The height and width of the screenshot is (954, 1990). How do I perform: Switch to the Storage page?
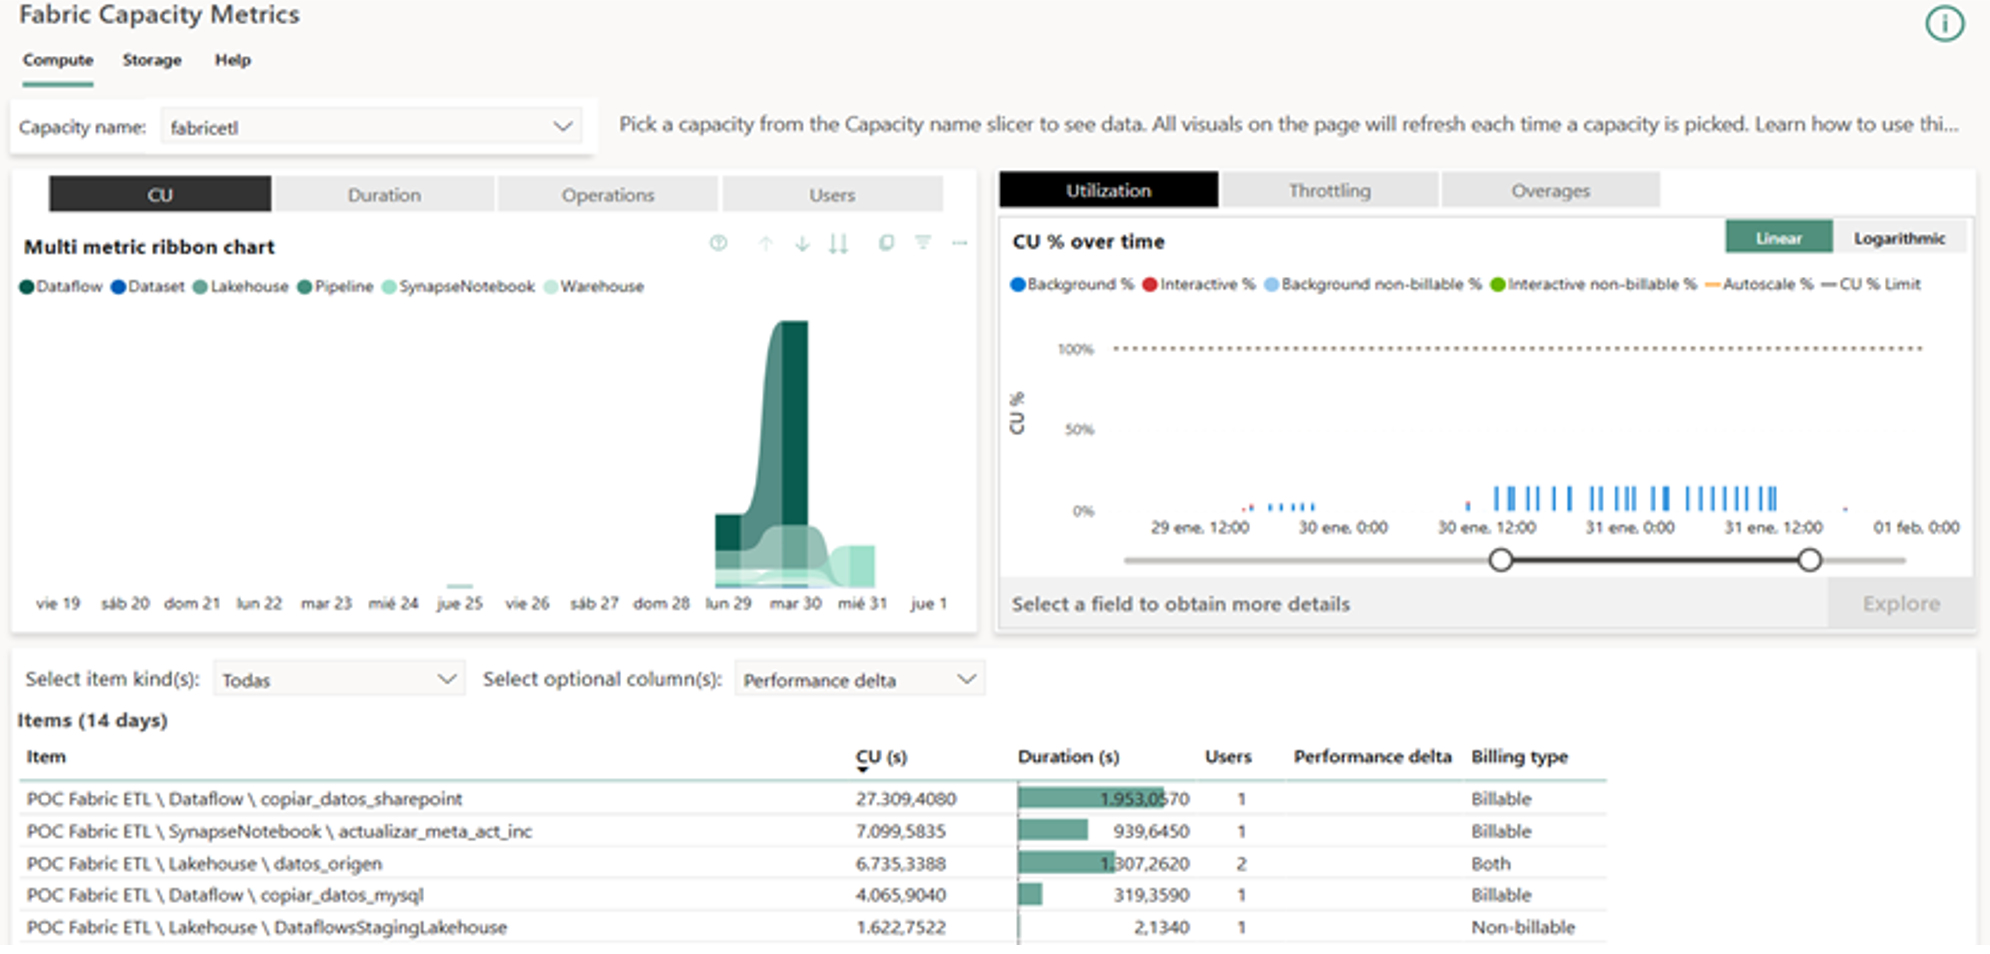[x=151, y=60]
